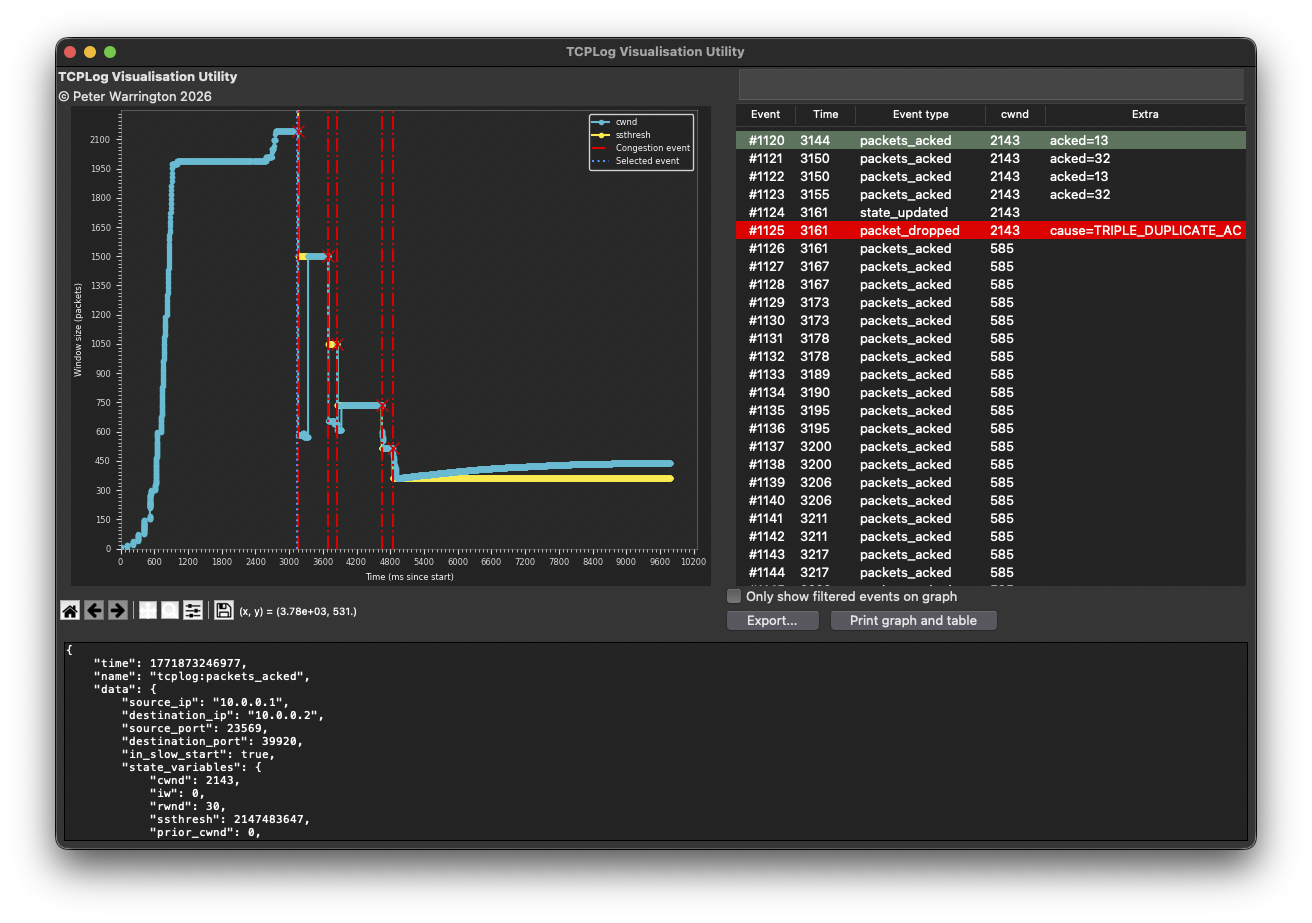
Task: Reset graph to original home view
Action: click(x=70, y=610)
